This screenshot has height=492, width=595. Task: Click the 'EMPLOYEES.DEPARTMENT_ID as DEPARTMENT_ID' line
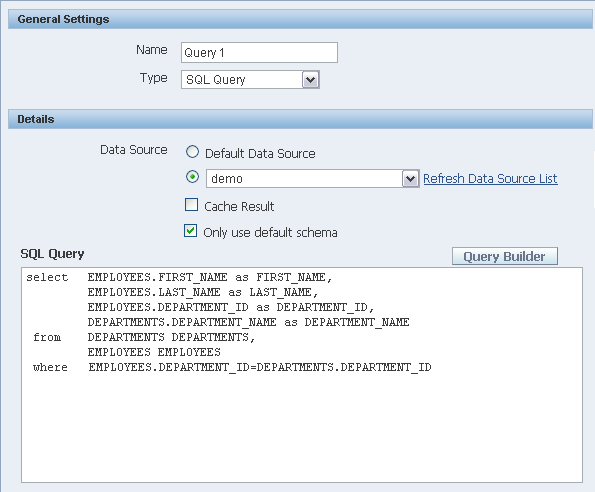[231, 307]
